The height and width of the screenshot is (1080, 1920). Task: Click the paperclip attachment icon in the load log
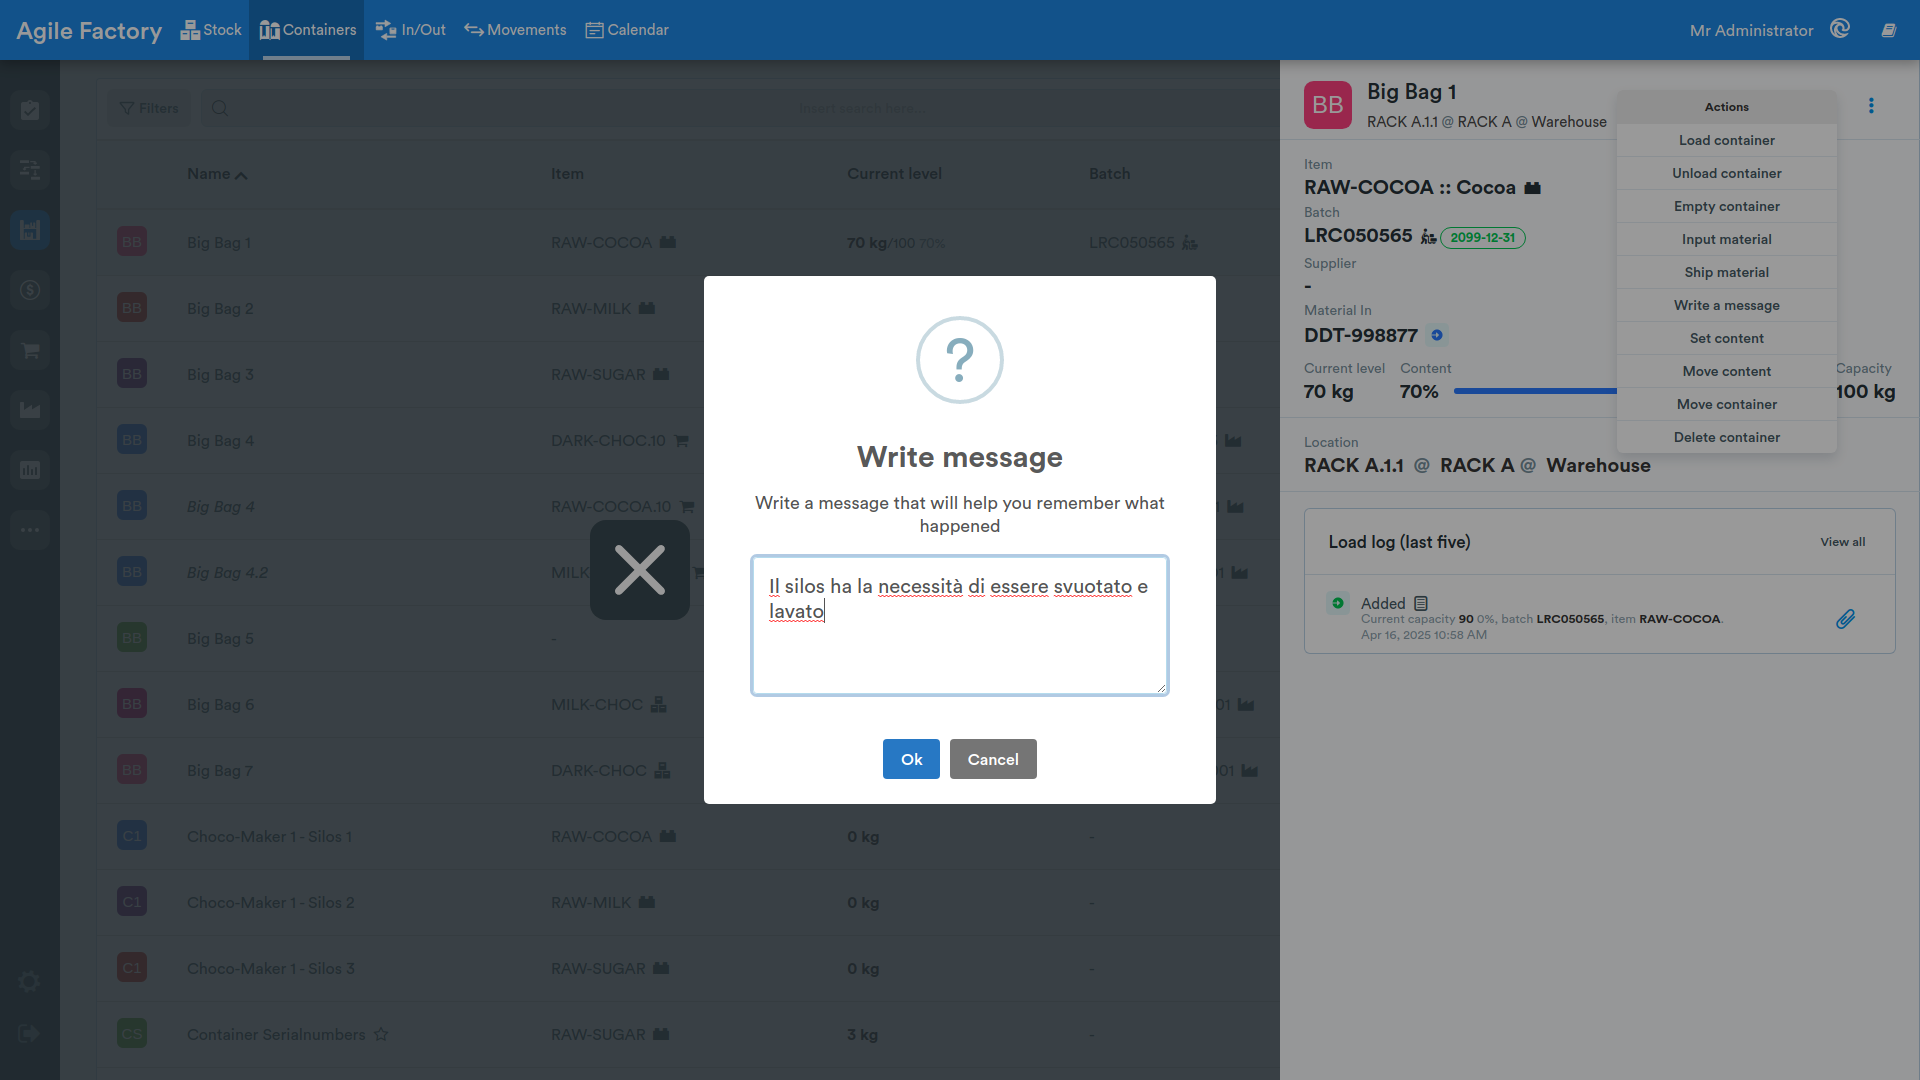[x=1845, y=619]
